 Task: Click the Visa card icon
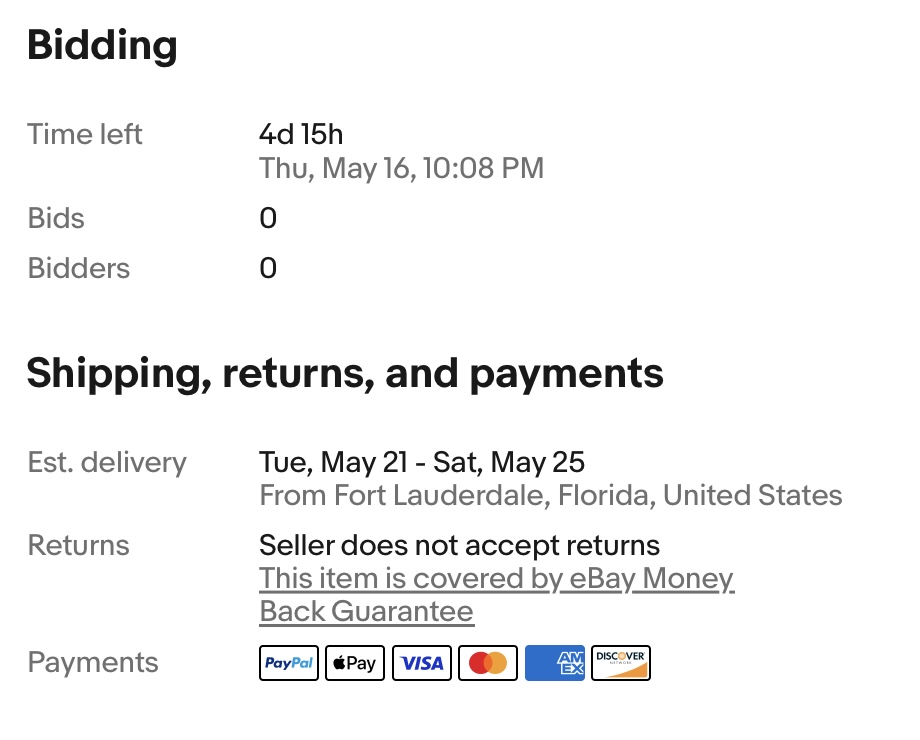[x=422, y=663]
